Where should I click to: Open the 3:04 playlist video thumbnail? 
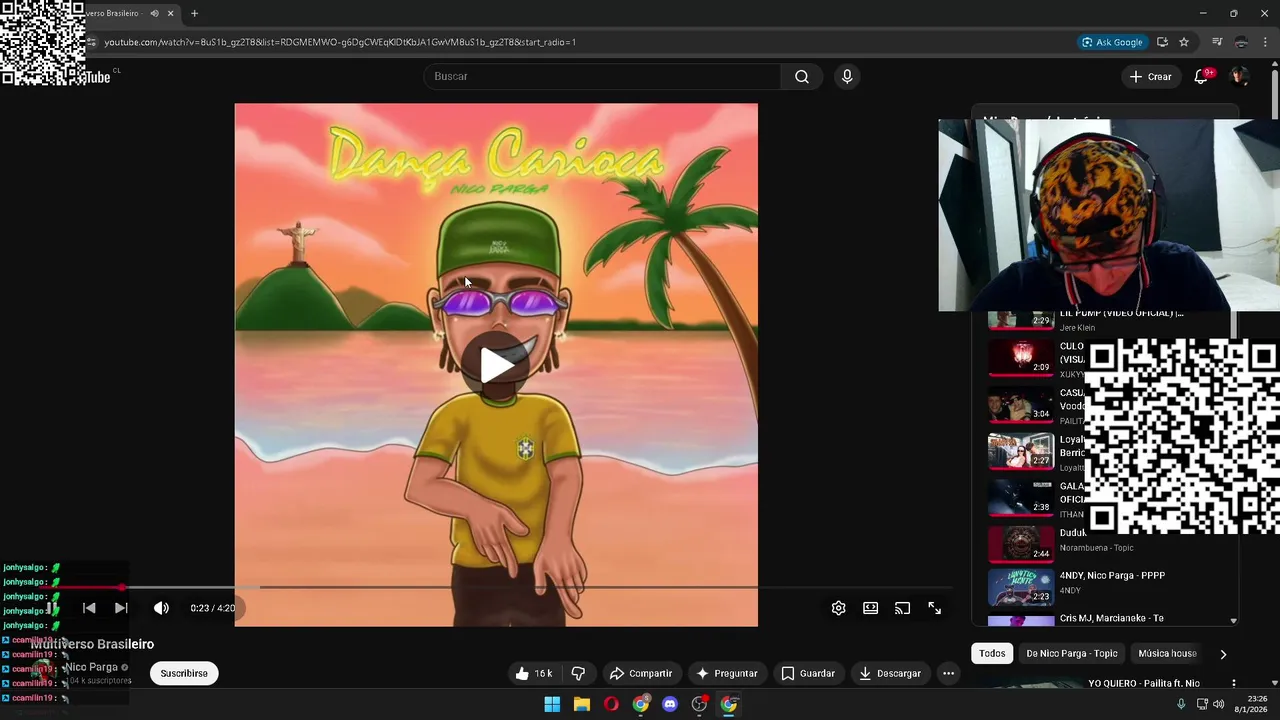pos(1021,405)
